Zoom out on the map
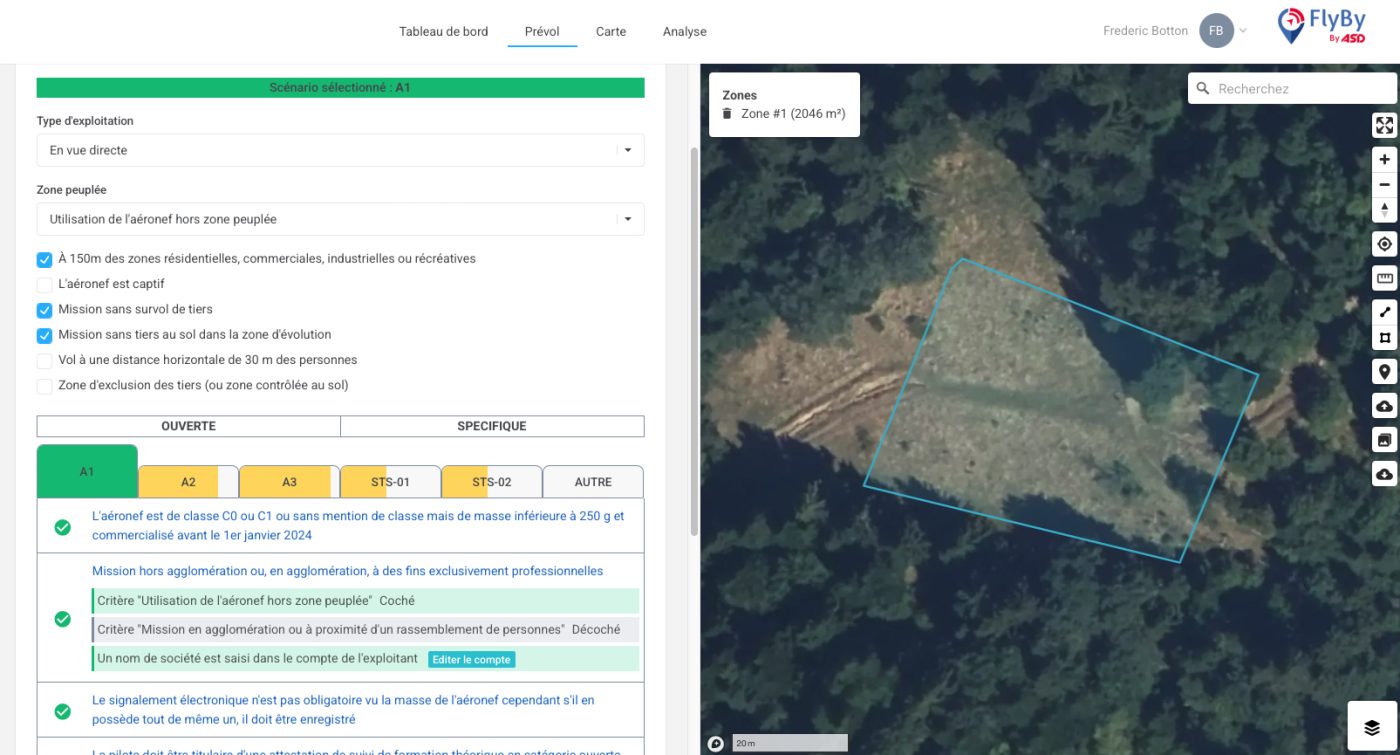 1384,185
